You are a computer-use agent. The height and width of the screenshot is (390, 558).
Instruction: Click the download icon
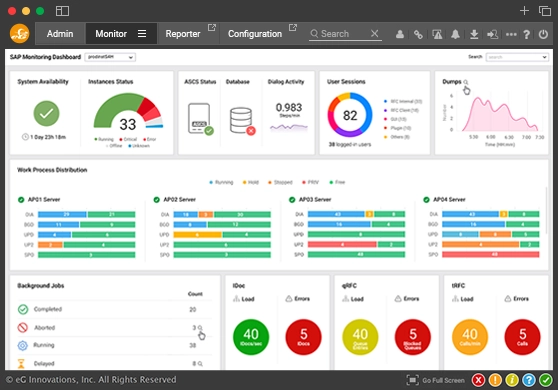tap(474, 34)
